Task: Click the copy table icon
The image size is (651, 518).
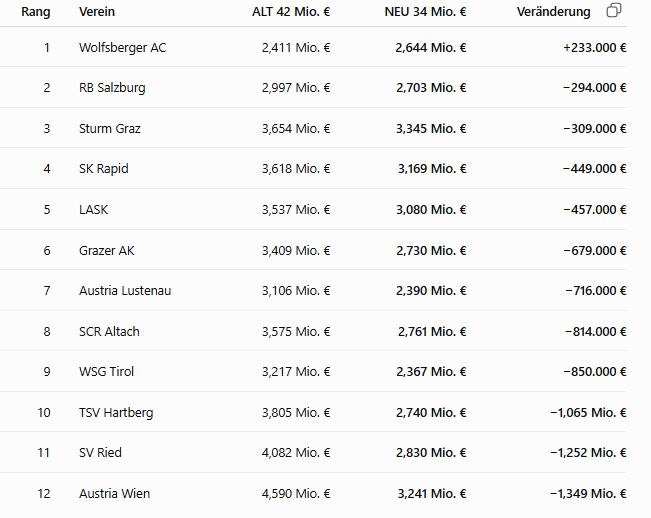Action: (614, 10)
